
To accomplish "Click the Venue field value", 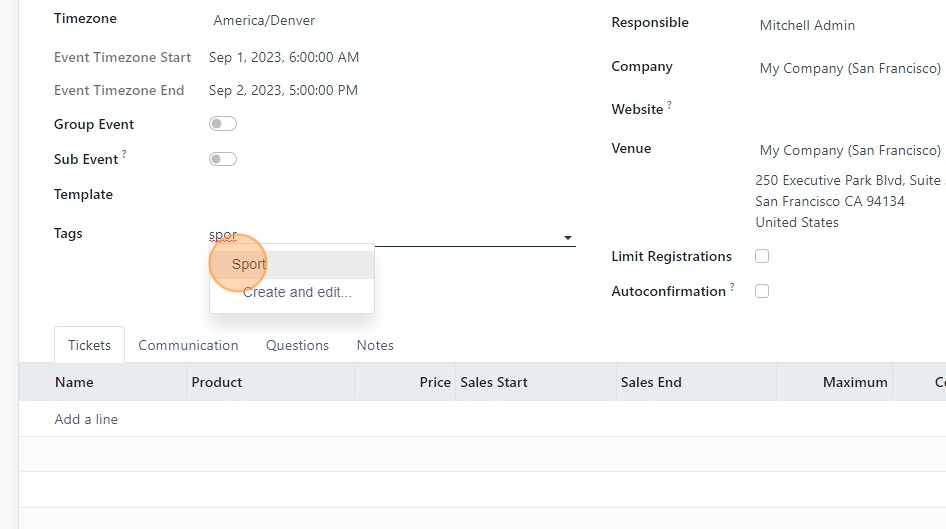I will (850, 150).
